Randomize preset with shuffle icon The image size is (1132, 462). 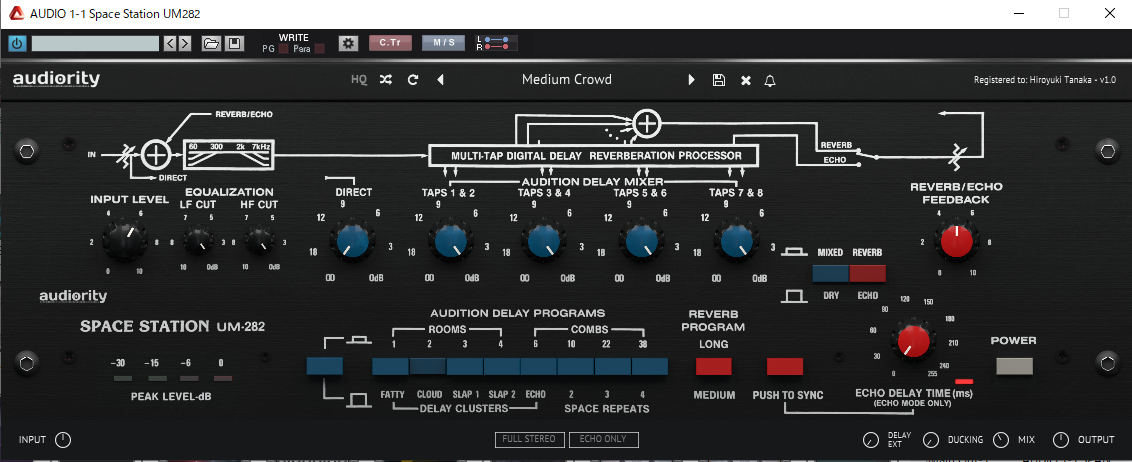click(x=386, y=80)
